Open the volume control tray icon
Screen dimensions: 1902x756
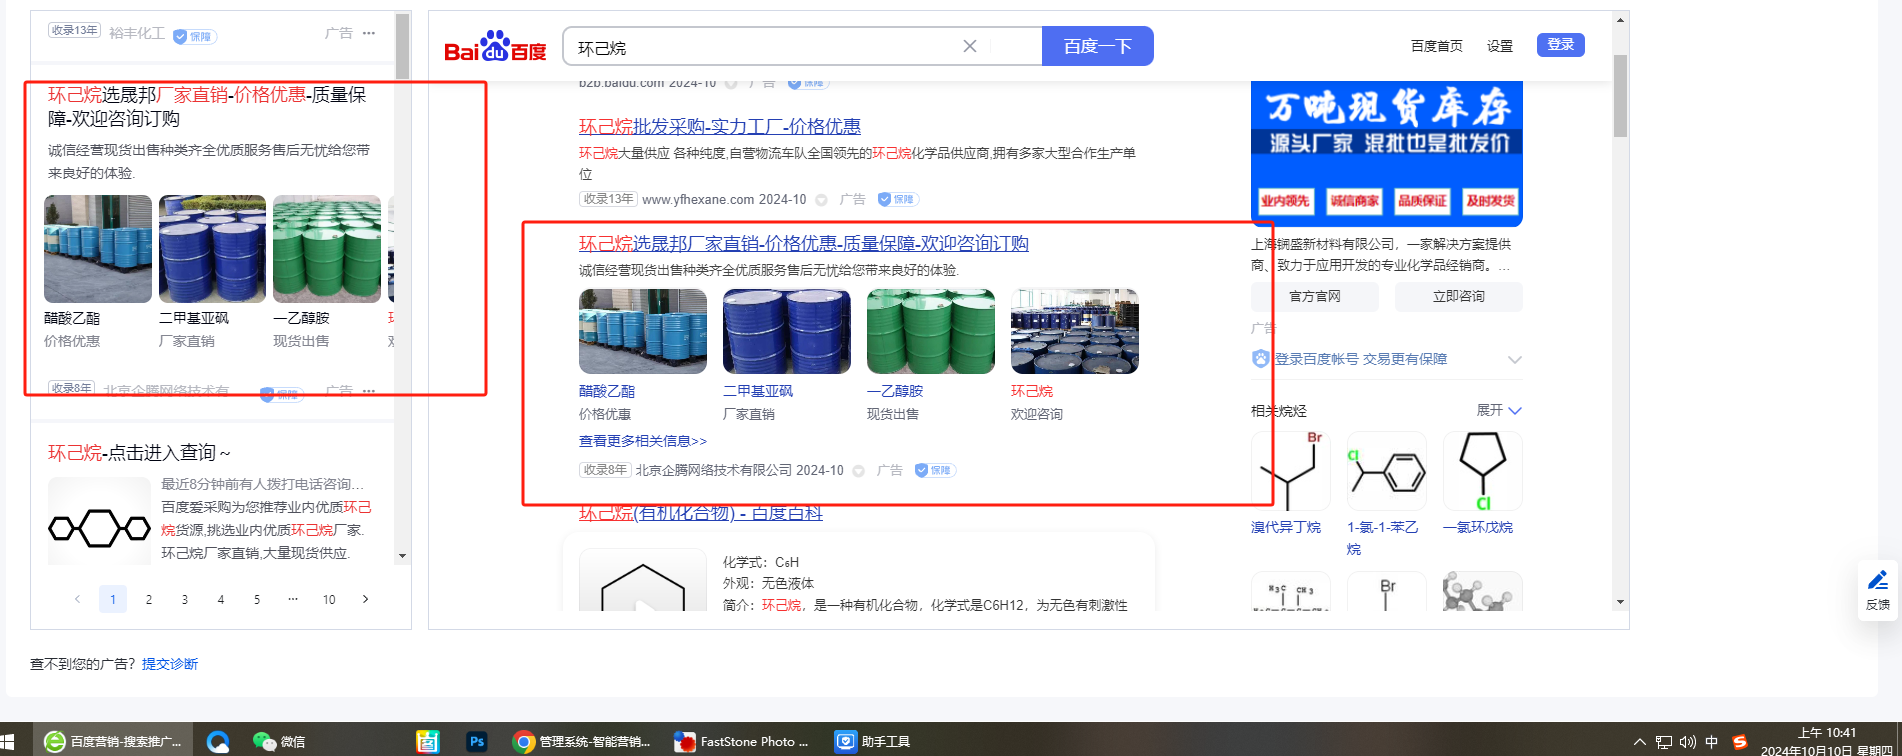pos(1688,742)
